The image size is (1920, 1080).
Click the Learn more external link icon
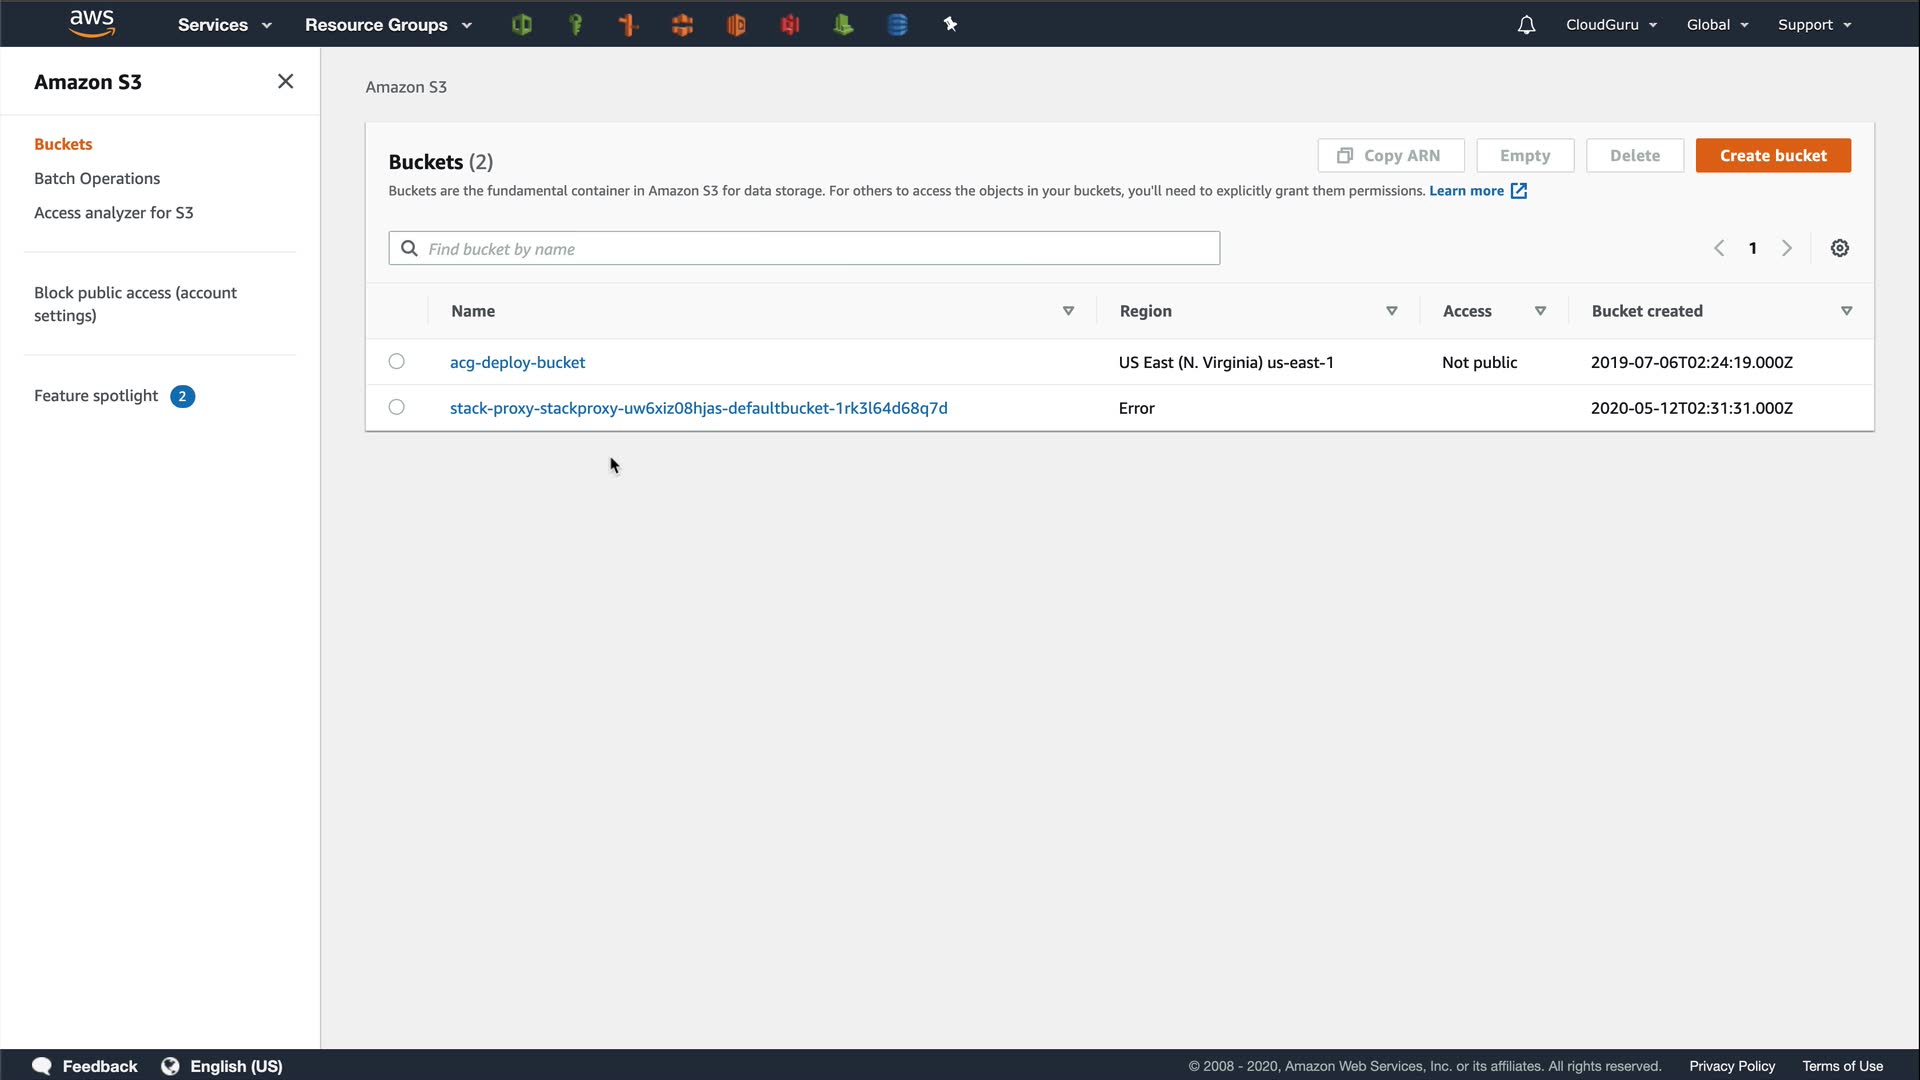pyautogui.click(x=1518, y=191)
